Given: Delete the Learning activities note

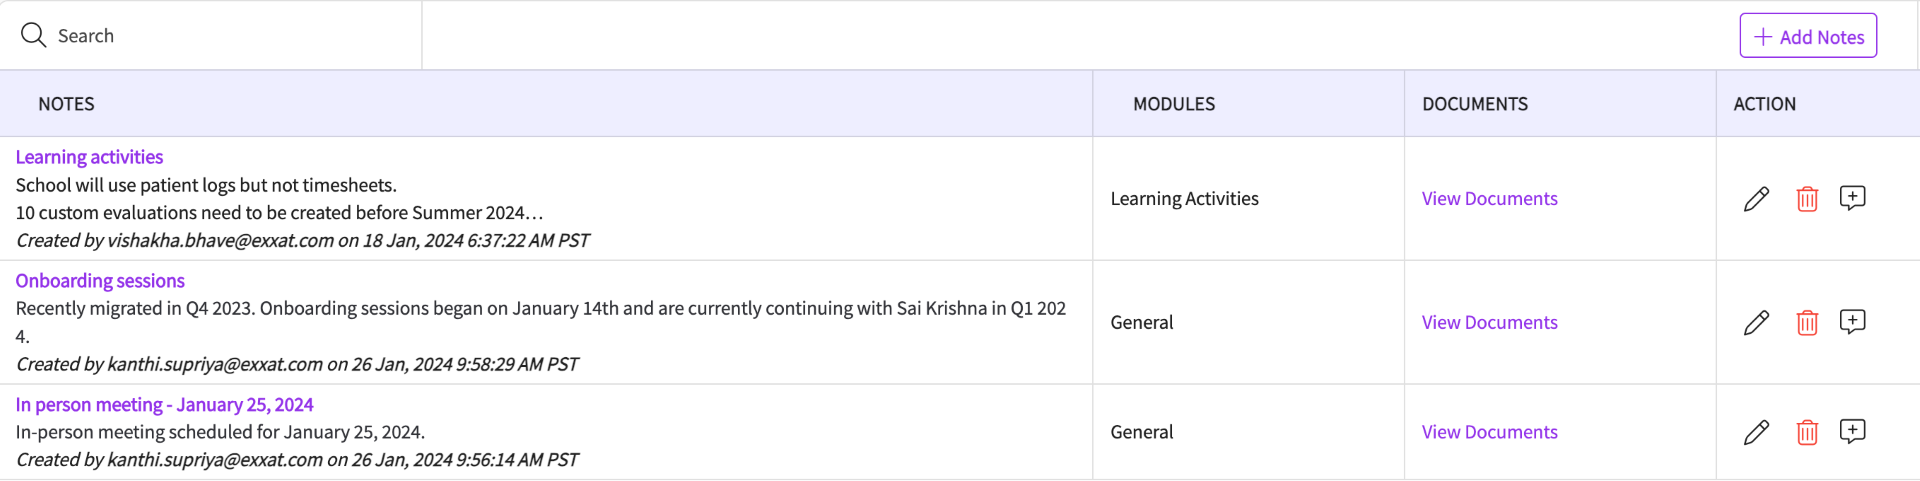Looking at the screenshot, I should (1807, 199).
